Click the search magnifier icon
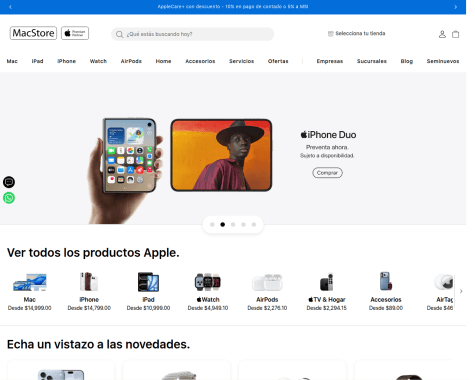Viewport: 475px width, 380px height. pyautogui.click(x=119, y=34)
